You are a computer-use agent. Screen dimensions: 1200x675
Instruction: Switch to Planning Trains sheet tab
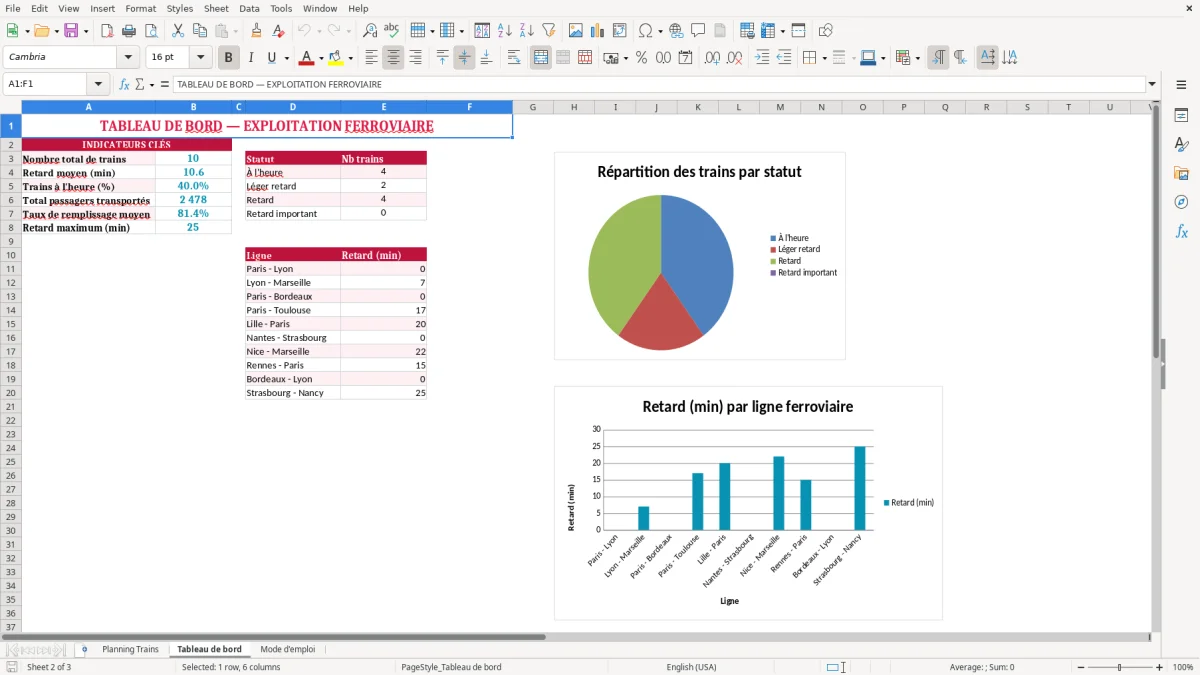pos(130,649)
